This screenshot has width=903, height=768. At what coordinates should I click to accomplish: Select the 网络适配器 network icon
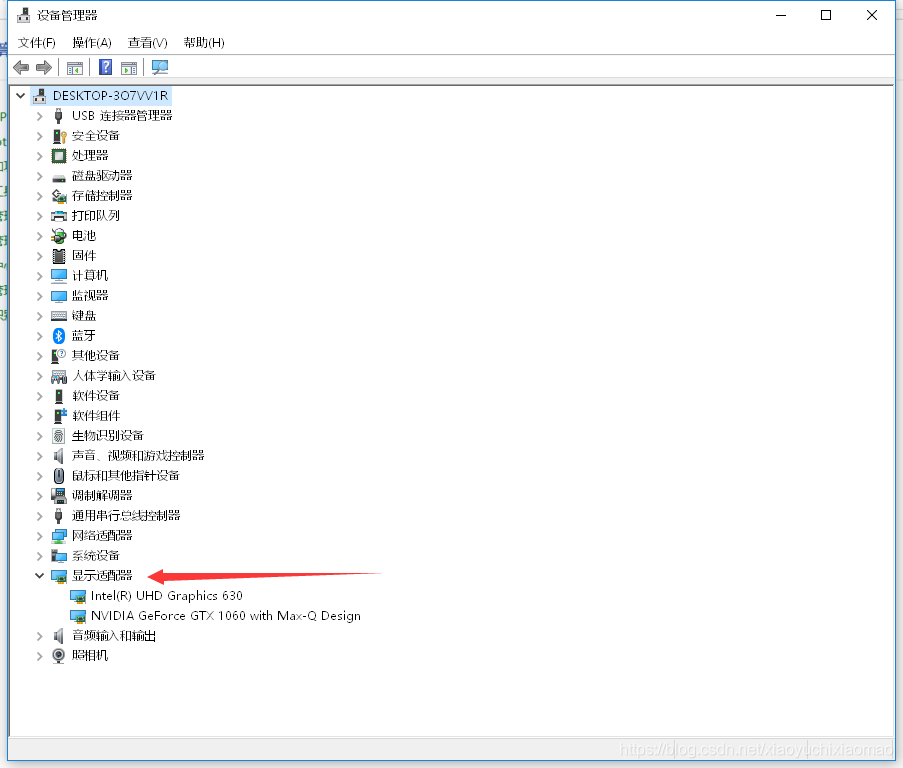pos(59,536)
